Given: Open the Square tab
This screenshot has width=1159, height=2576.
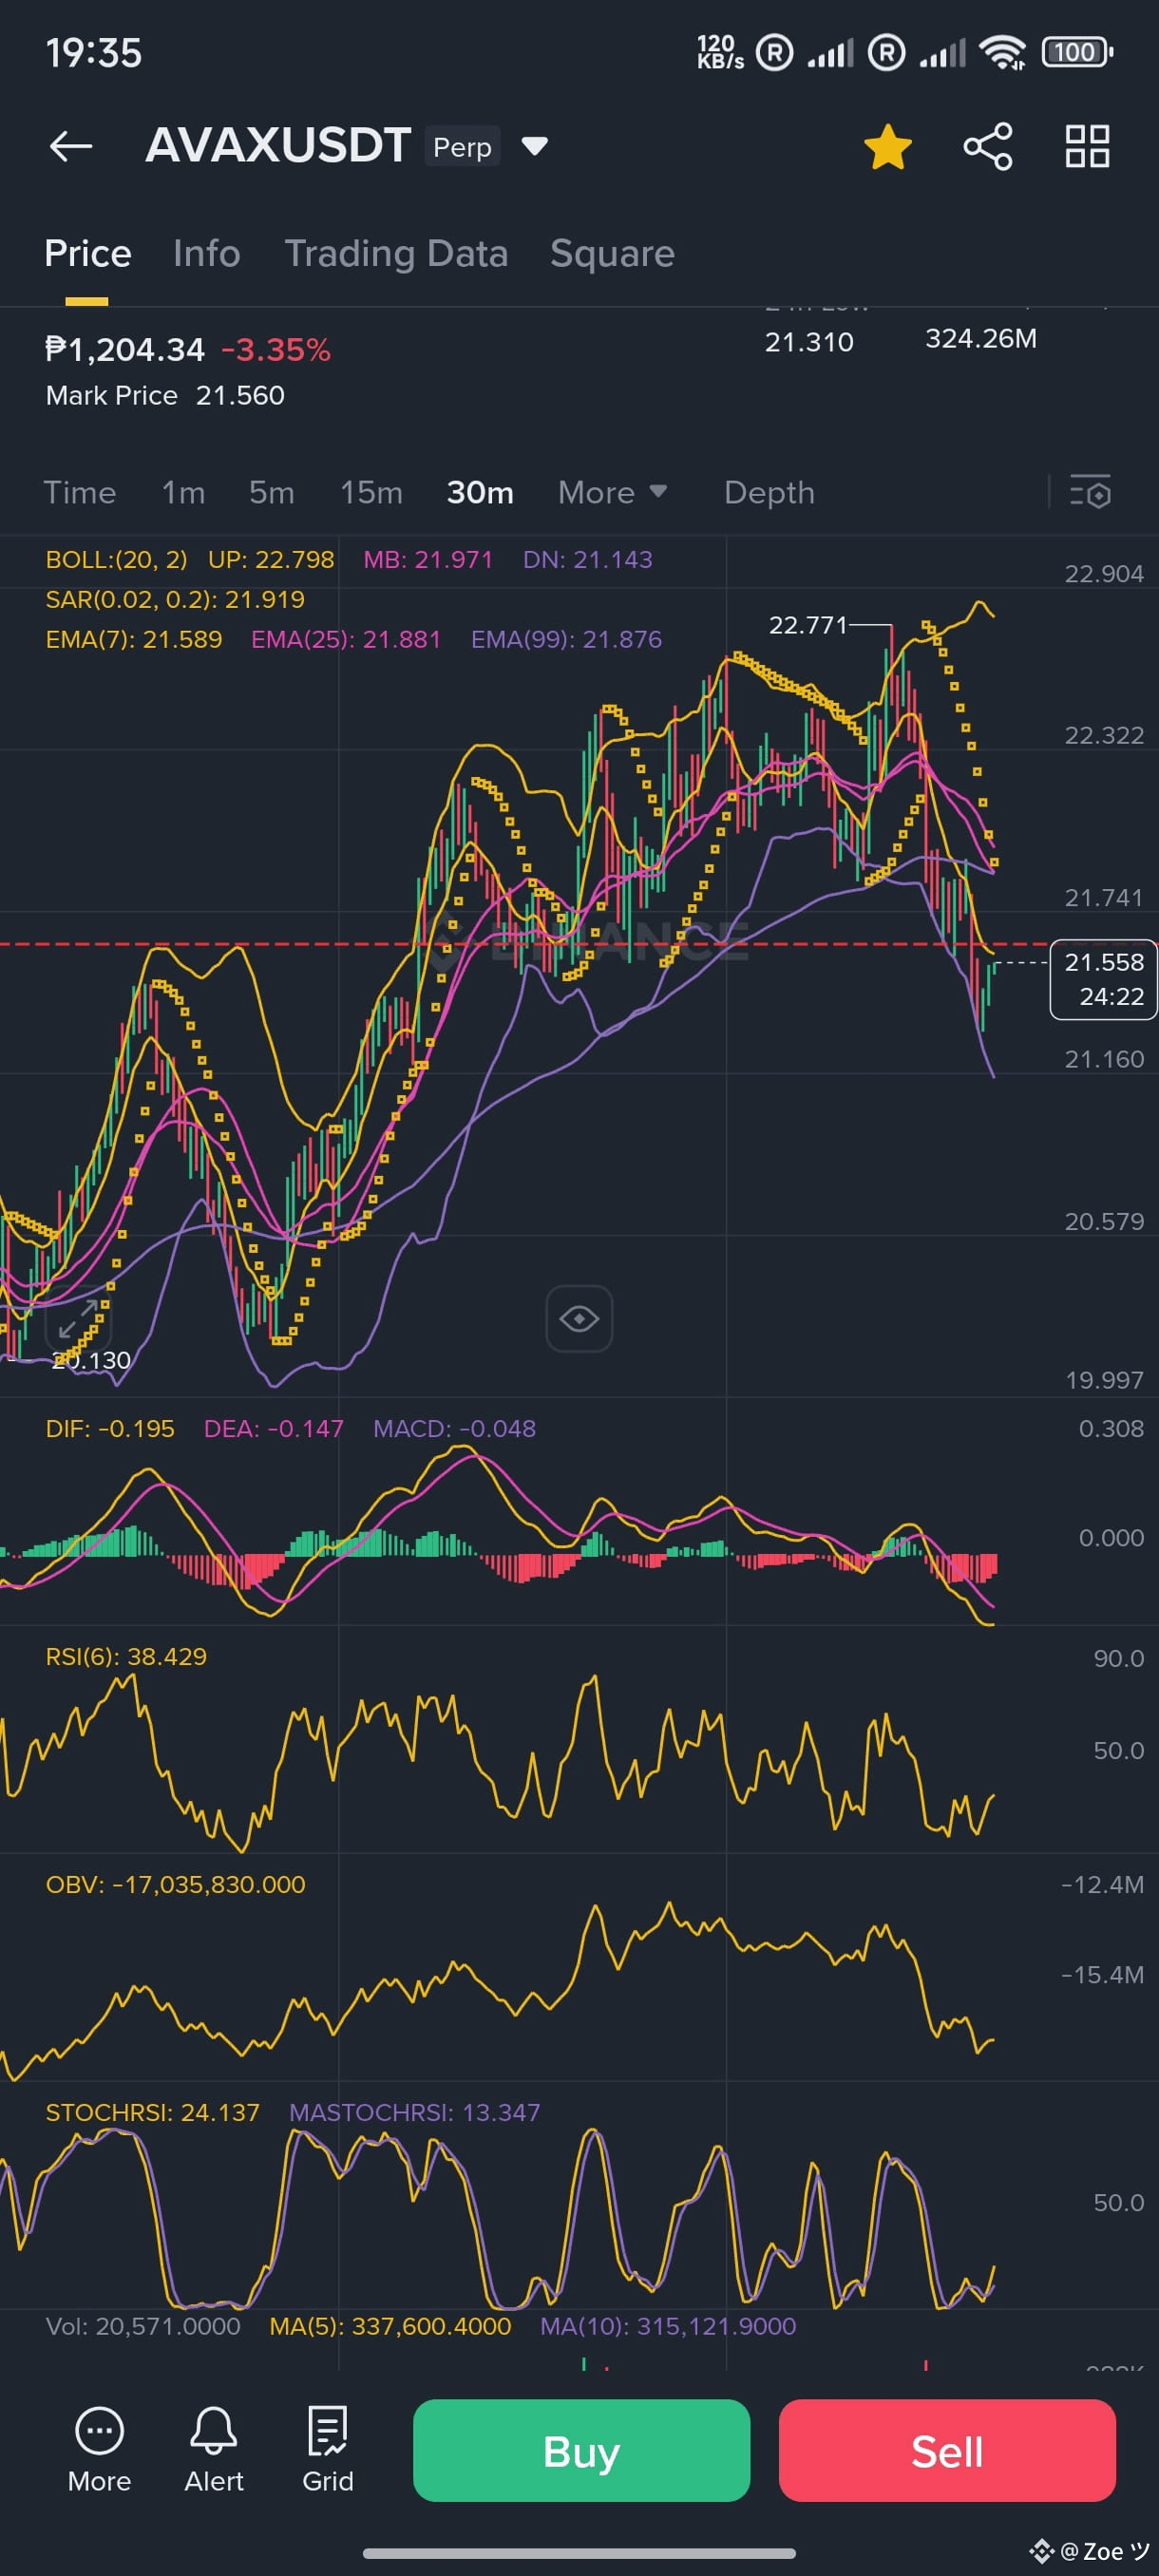Looking at the screenshot, I should pyautogui.click(x=612, y=254).
